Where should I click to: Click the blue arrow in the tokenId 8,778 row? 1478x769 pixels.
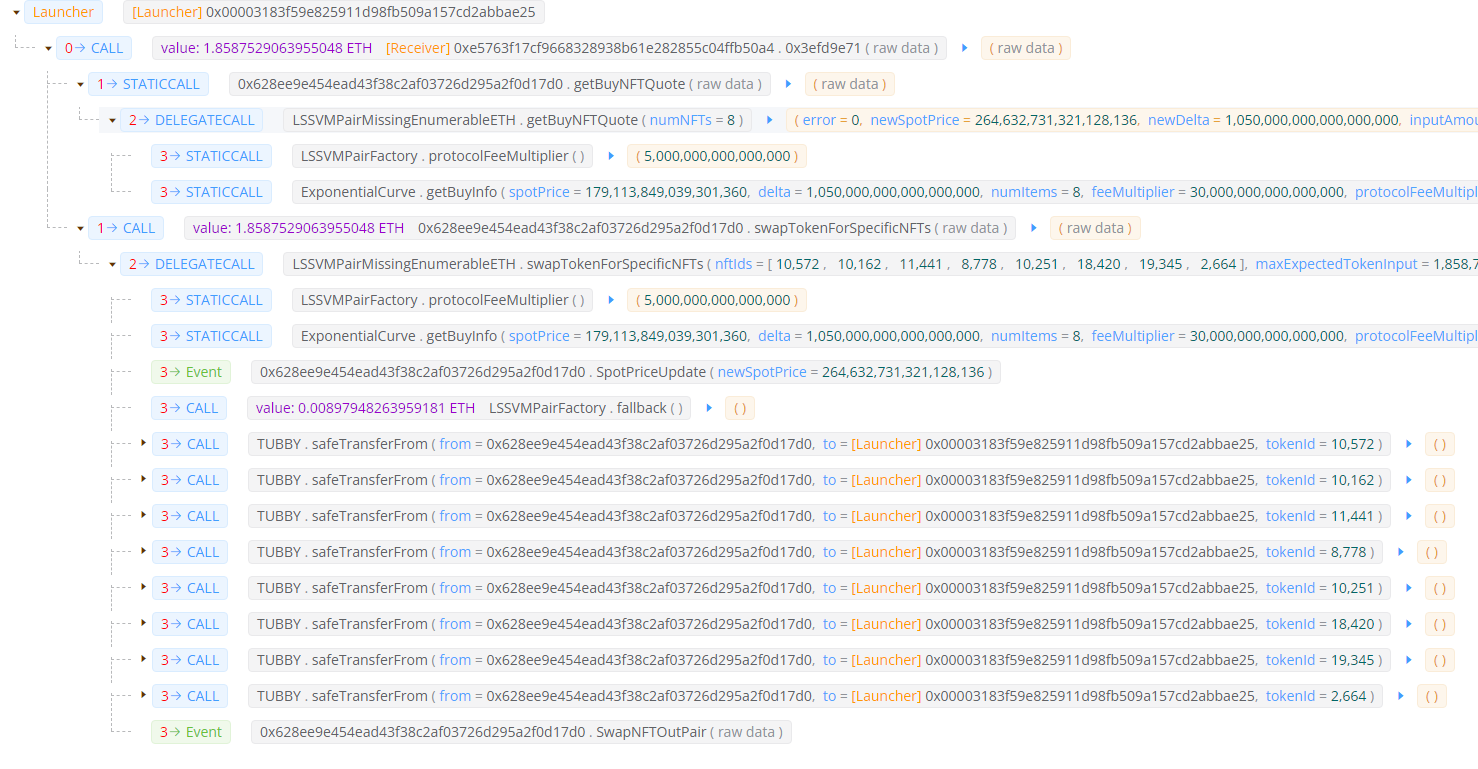[x=1400, y=552]
